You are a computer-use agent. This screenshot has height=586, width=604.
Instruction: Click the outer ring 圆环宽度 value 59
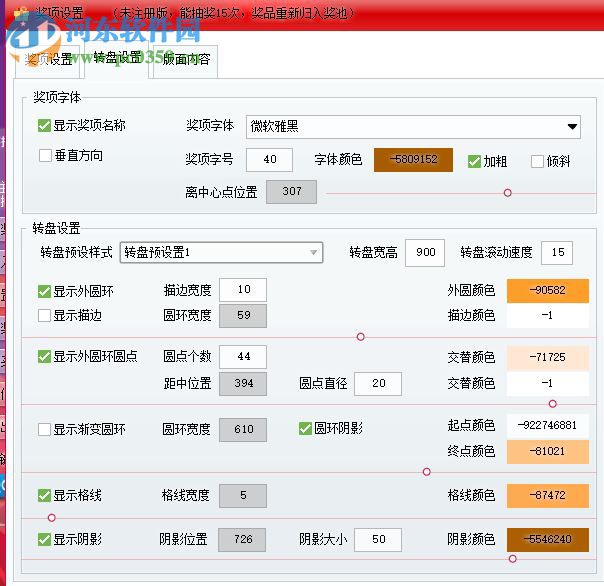pos(243,316)
